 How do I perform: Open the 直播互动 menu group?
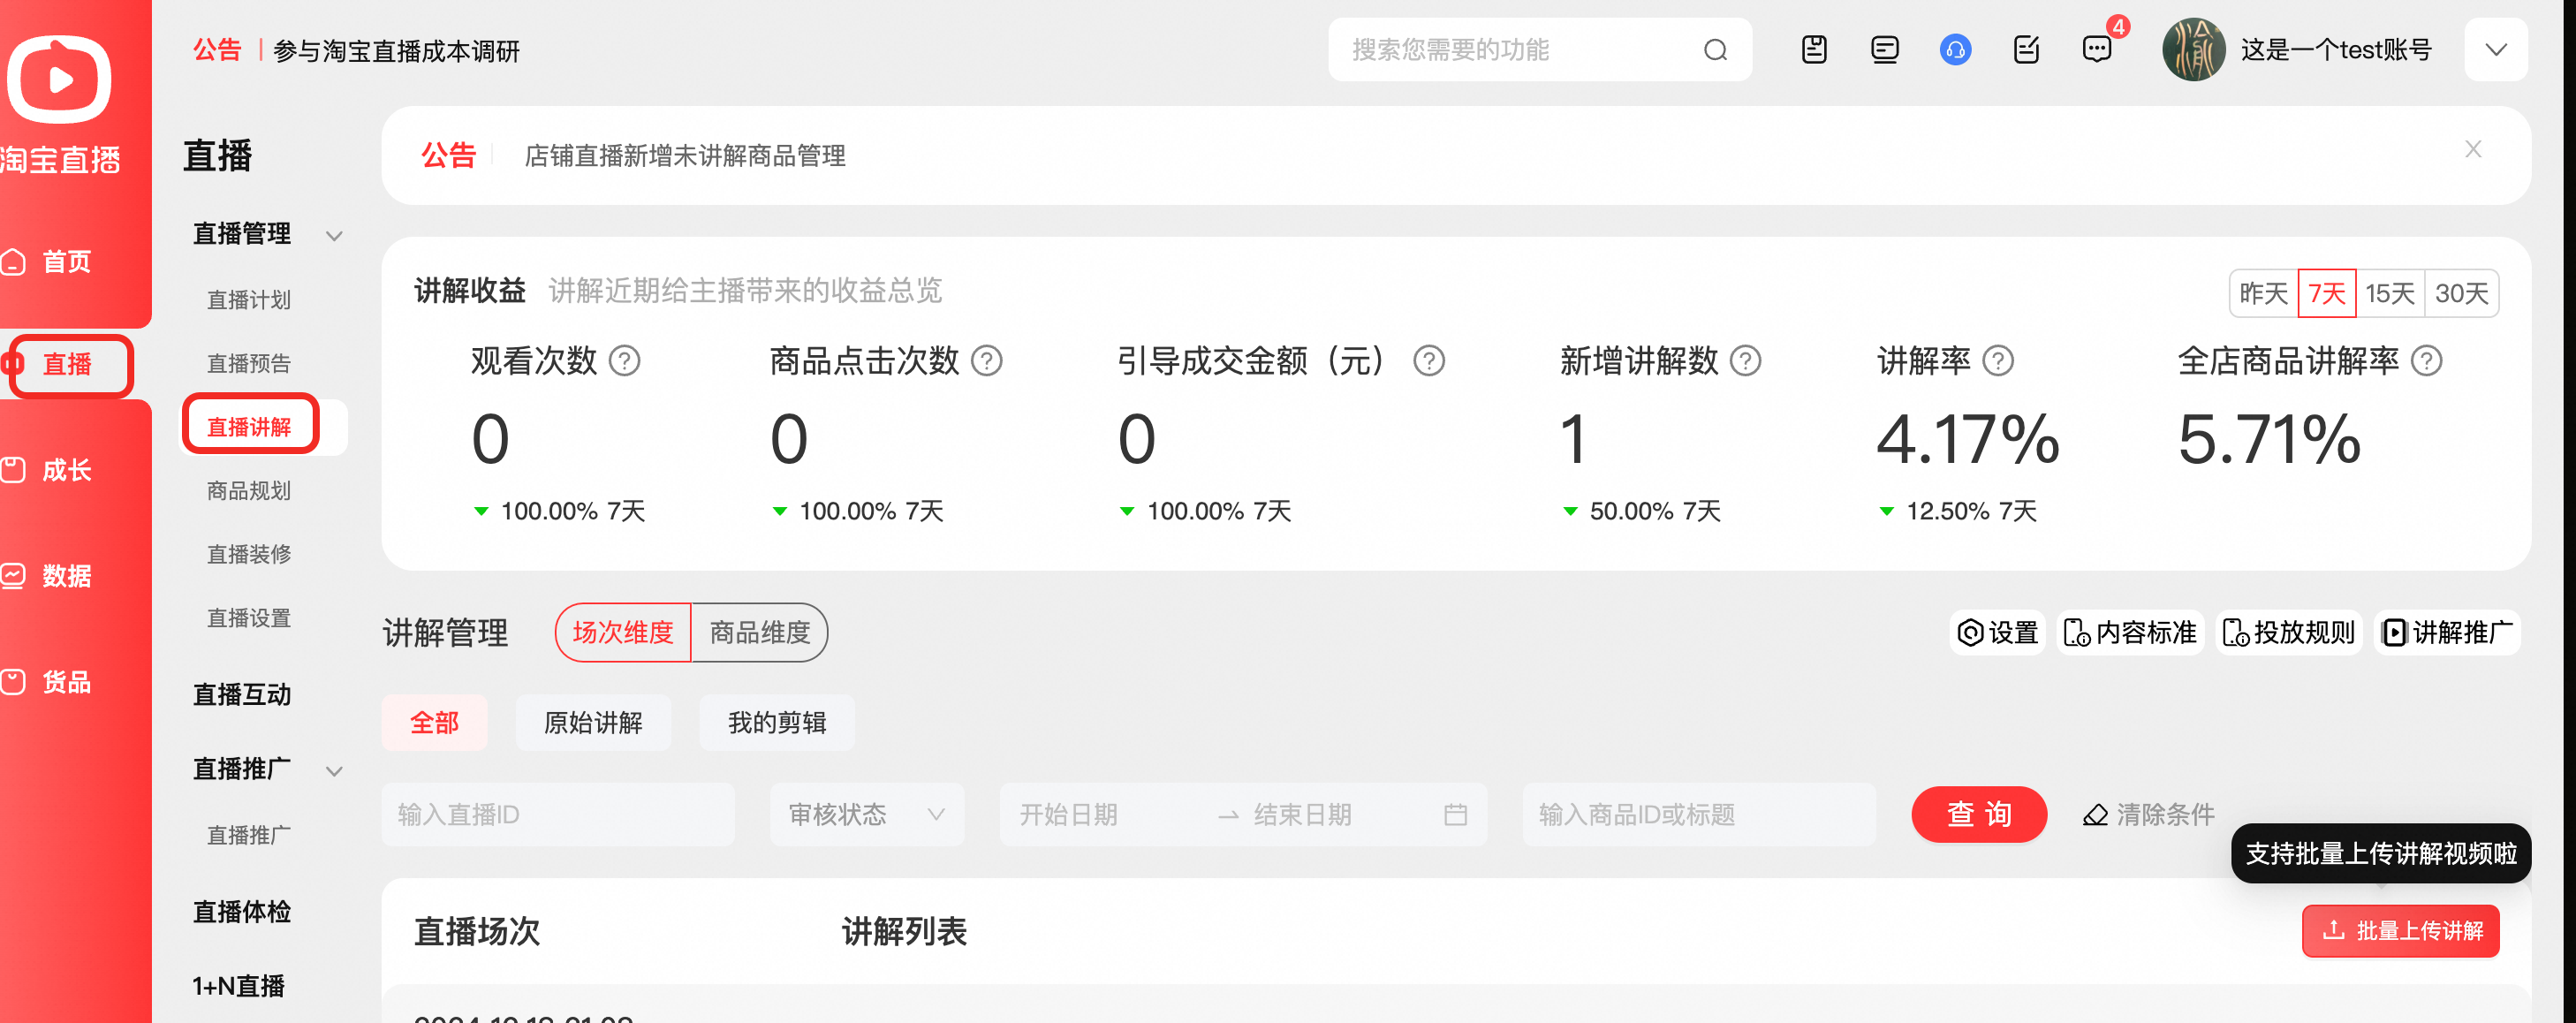(x=242, y=695)
